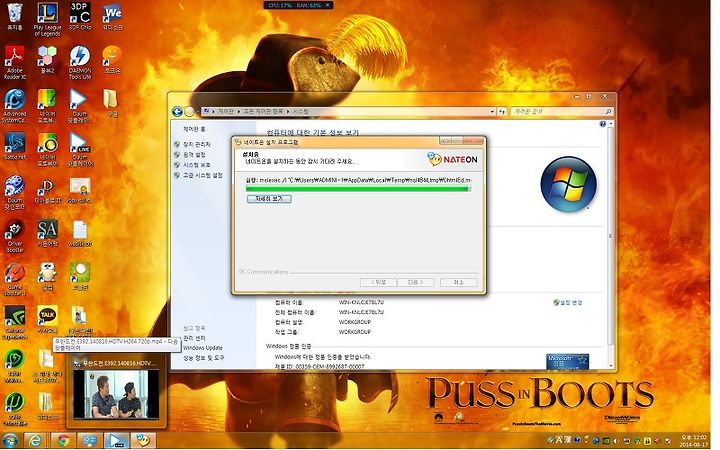Open the folder icon beside orange smiley
Image resolution: width=720 pixels, height=450 pixels.
pos(111,104)
